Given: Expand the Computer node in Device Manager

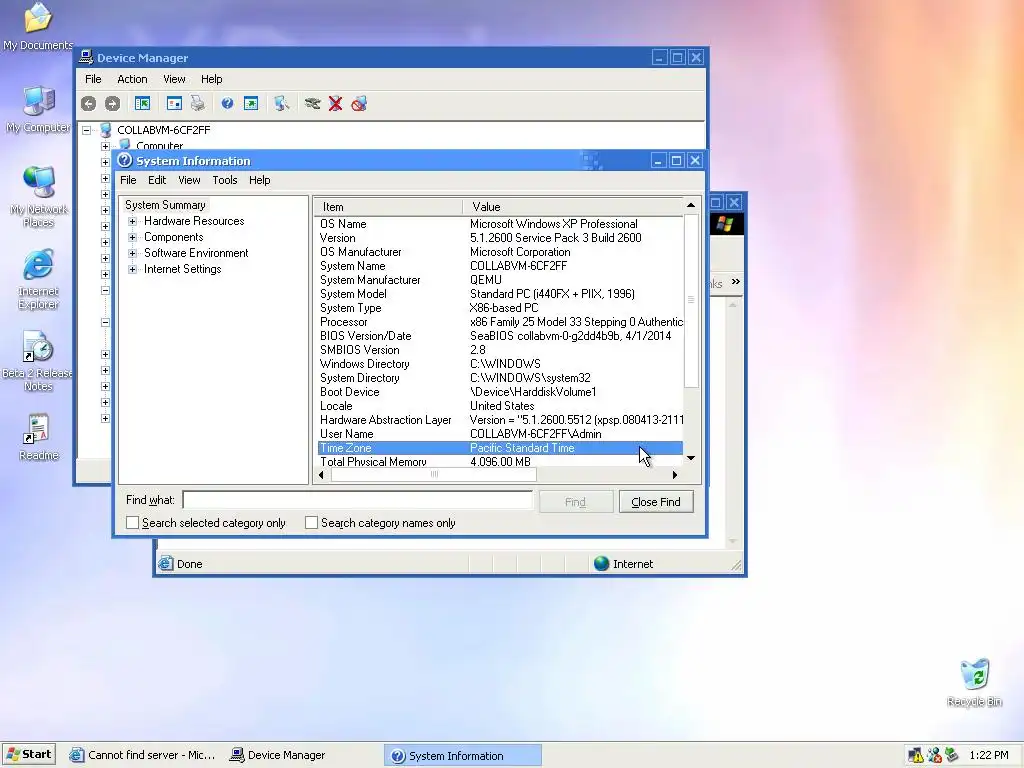Looking at the screenshot, I should pyautogui.click(x=105, y=146).
